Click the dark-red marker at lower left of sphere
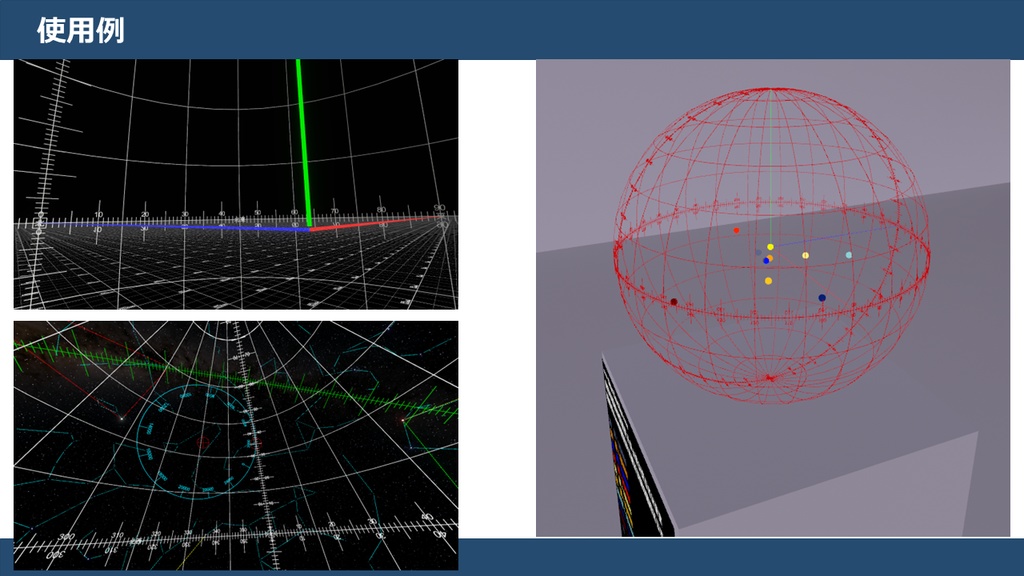This screenshot has height=576, width=1024. [676, 300]
